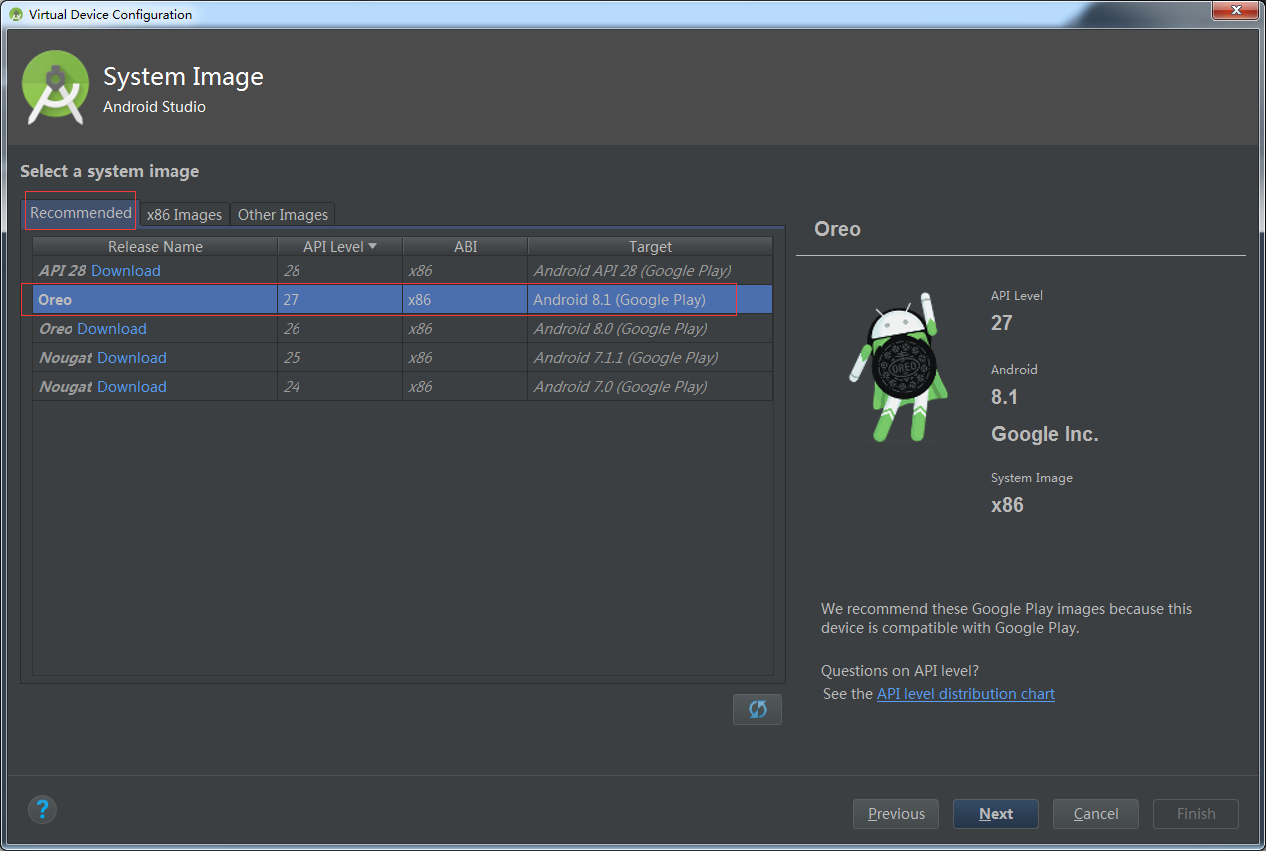Switch to the Other Images tab
The image size is (1266, 851).
[283, 214]
